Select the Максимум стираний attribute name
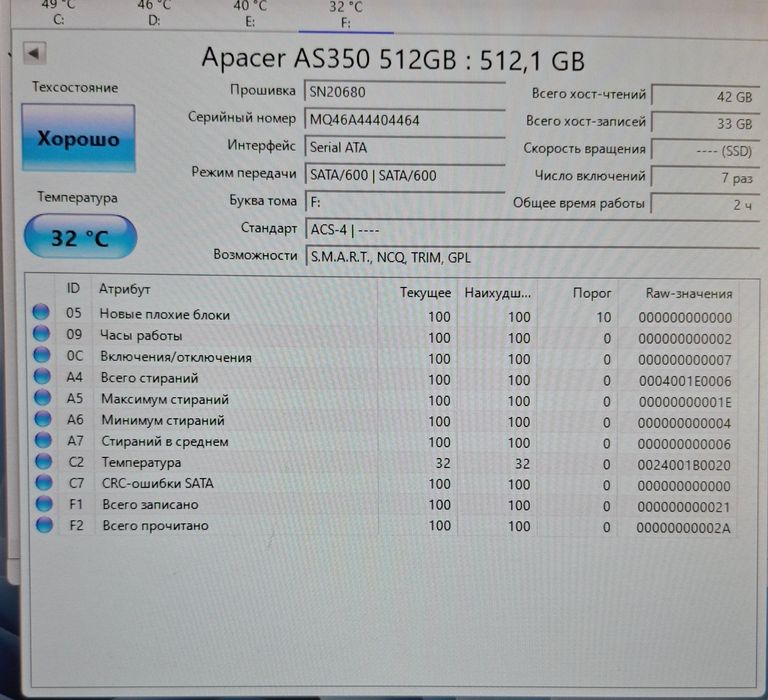This screenshot has height=700, width=768. point(165,399)
